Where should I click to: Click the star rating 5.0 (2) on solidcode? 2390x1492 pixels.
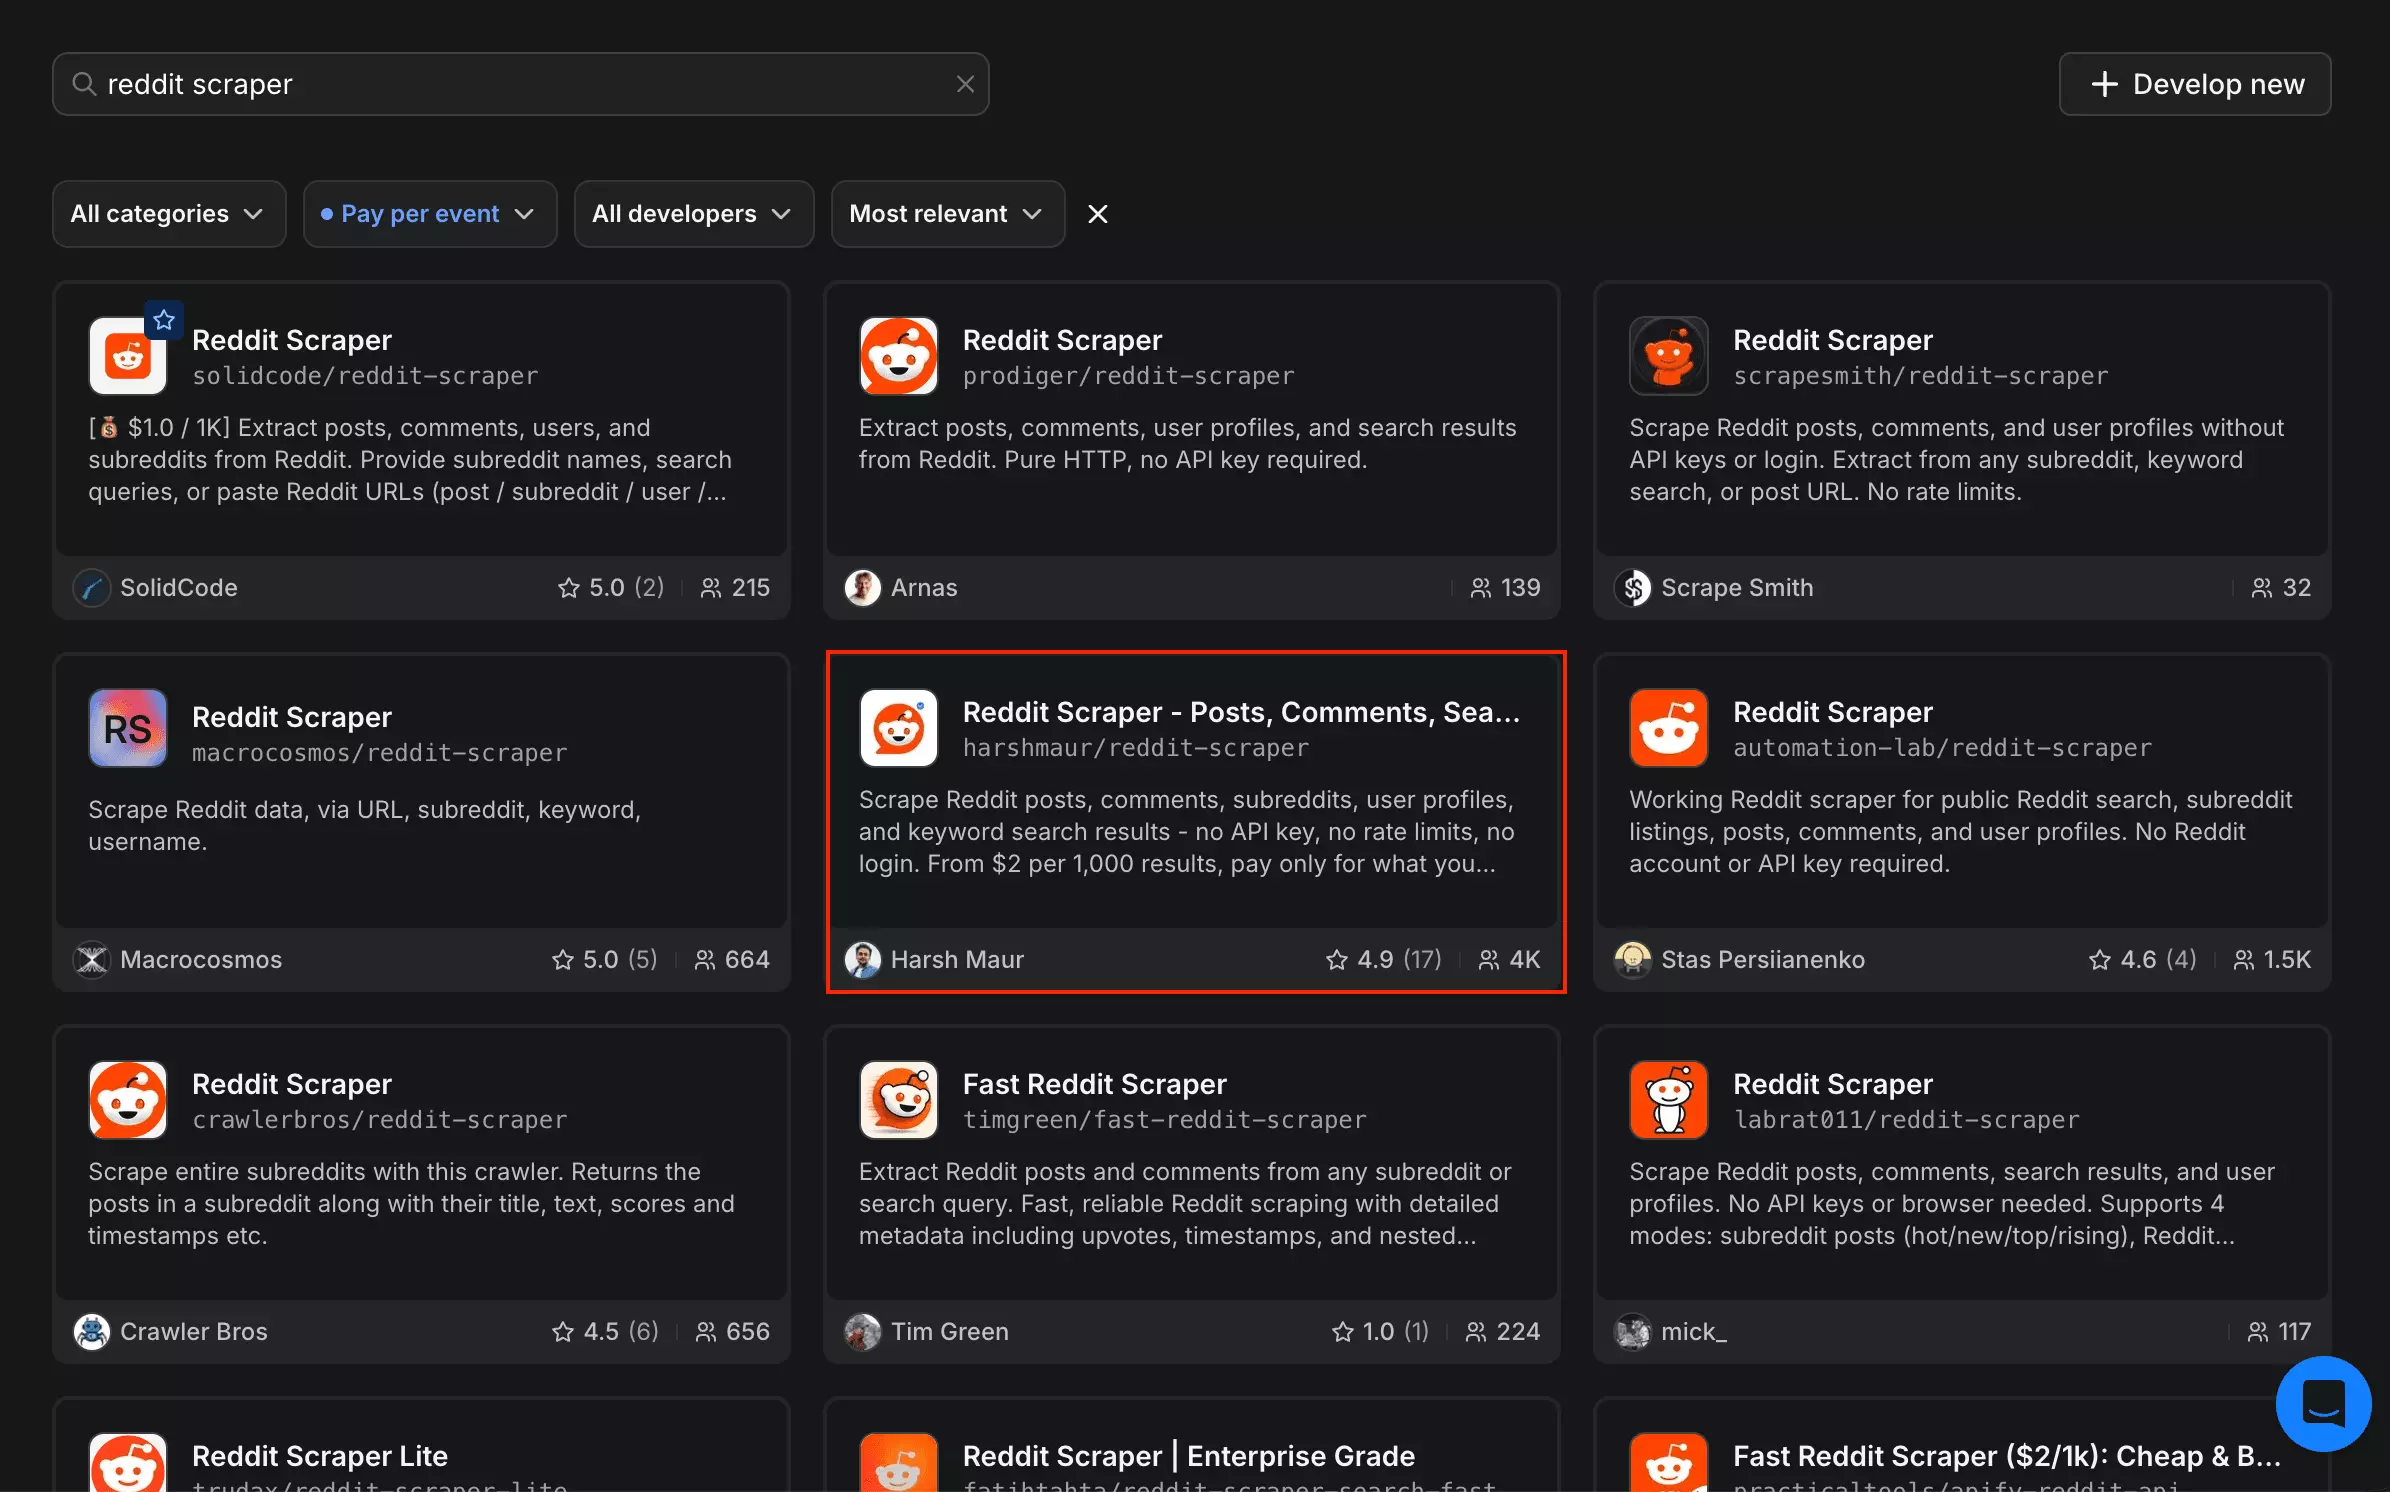click(x=611, y=588)
